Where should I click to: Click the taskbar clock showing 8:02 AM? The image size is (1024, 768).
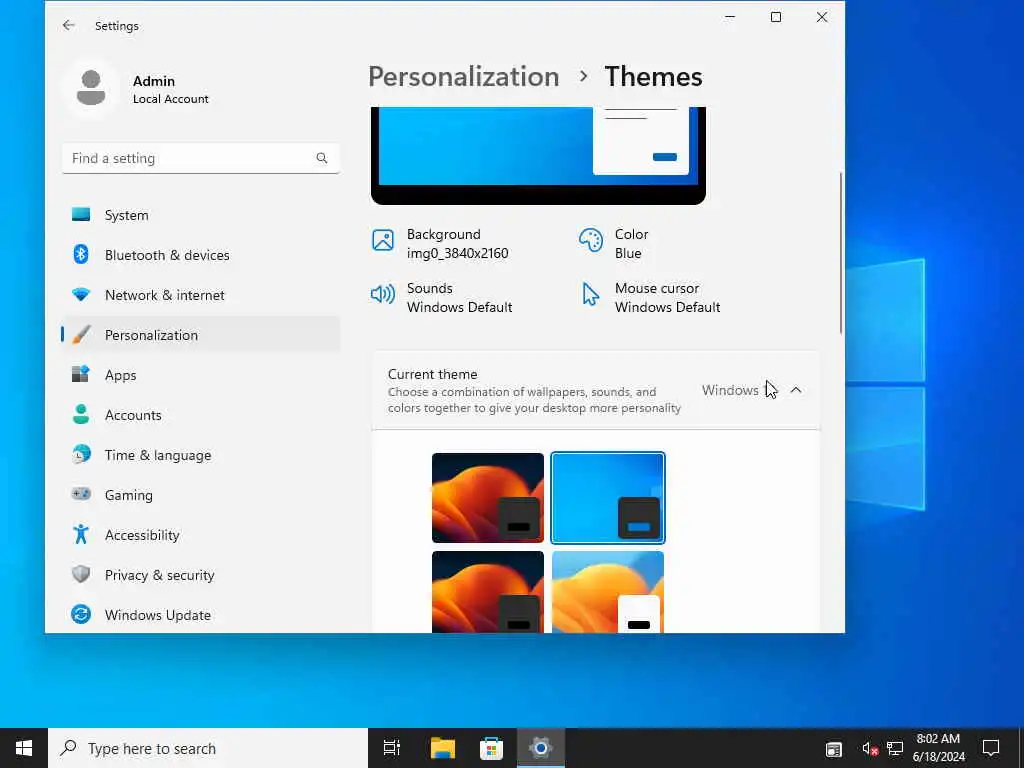click(x=938, y=748)
